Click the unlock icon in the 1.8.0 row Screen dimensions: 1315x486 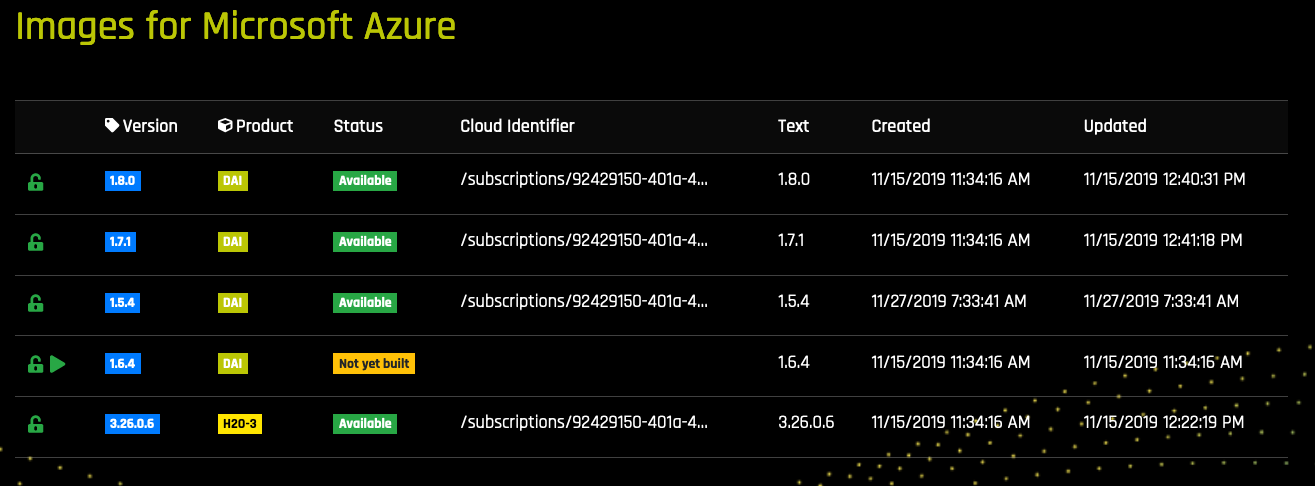pyautogui.click(x=35, y=182)
